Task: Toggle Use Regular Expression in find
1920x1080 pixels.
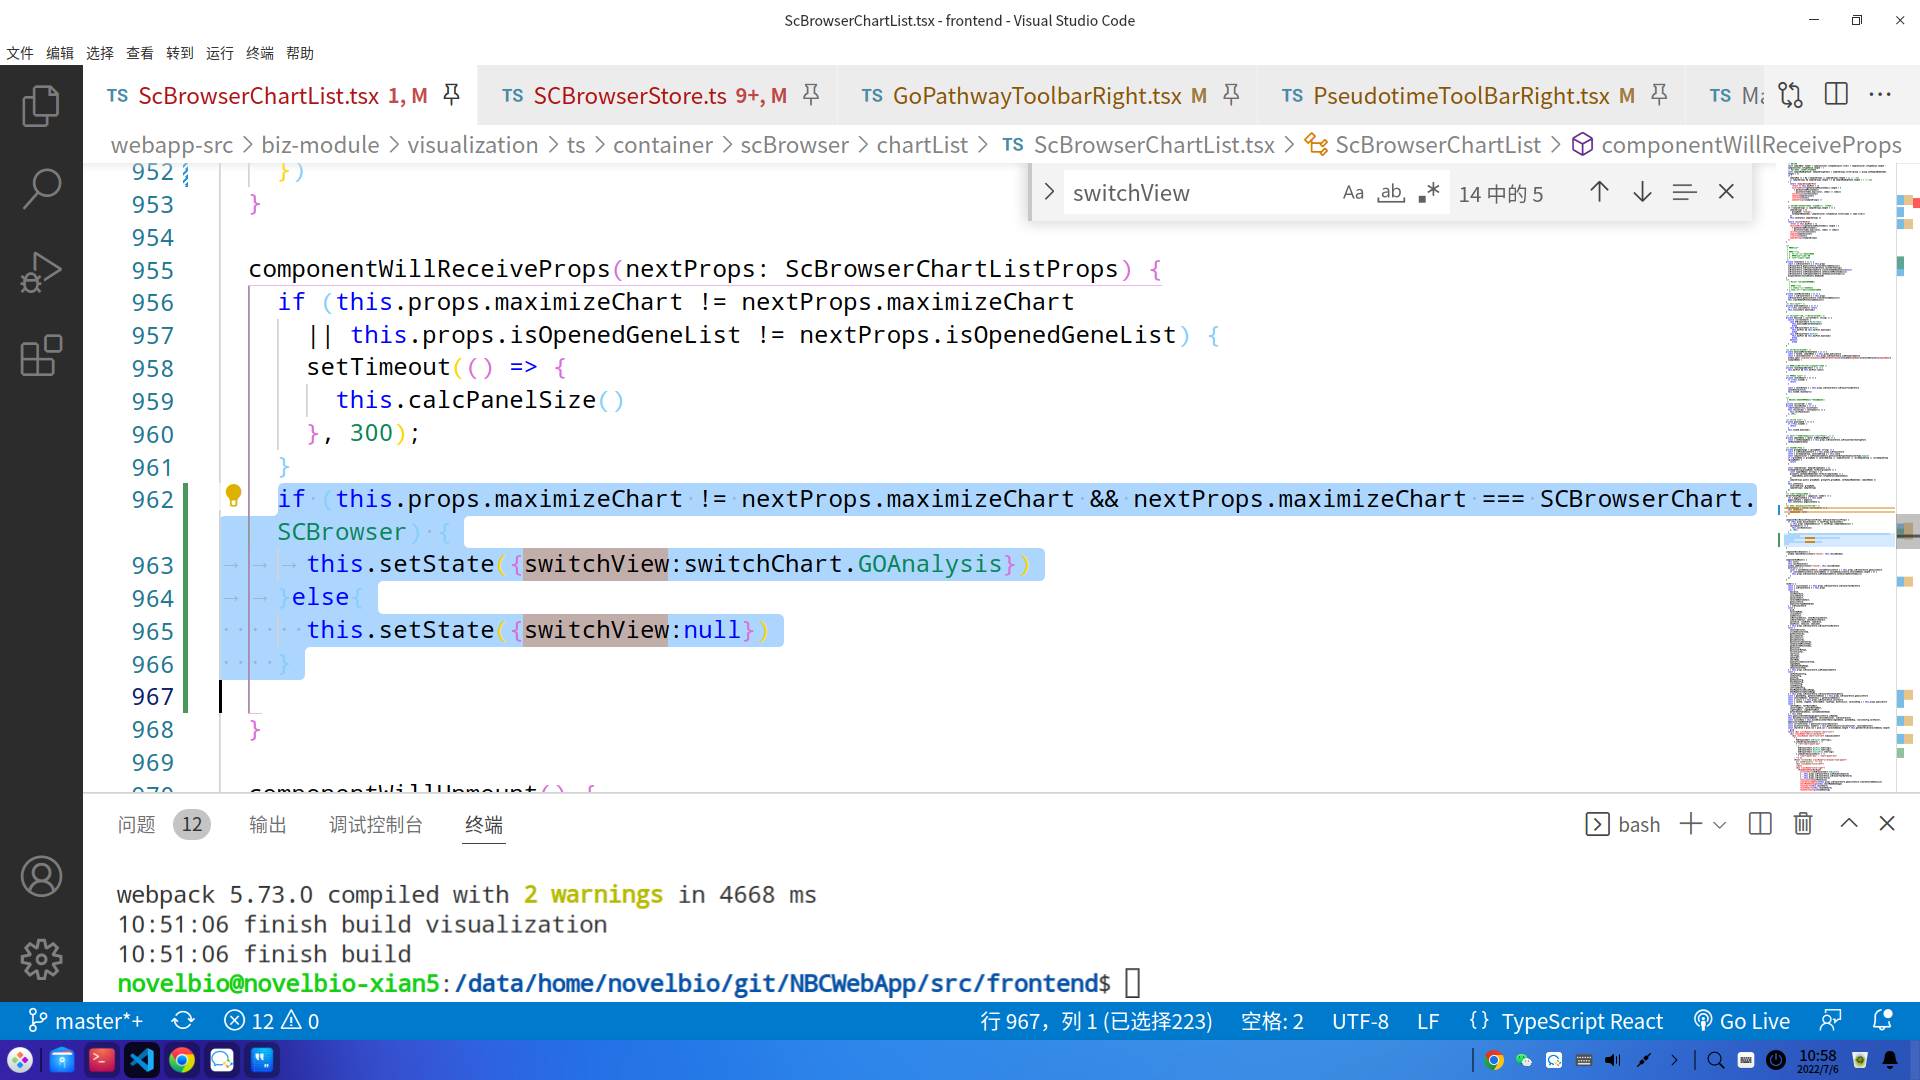Action: (x=1429, y=193)
